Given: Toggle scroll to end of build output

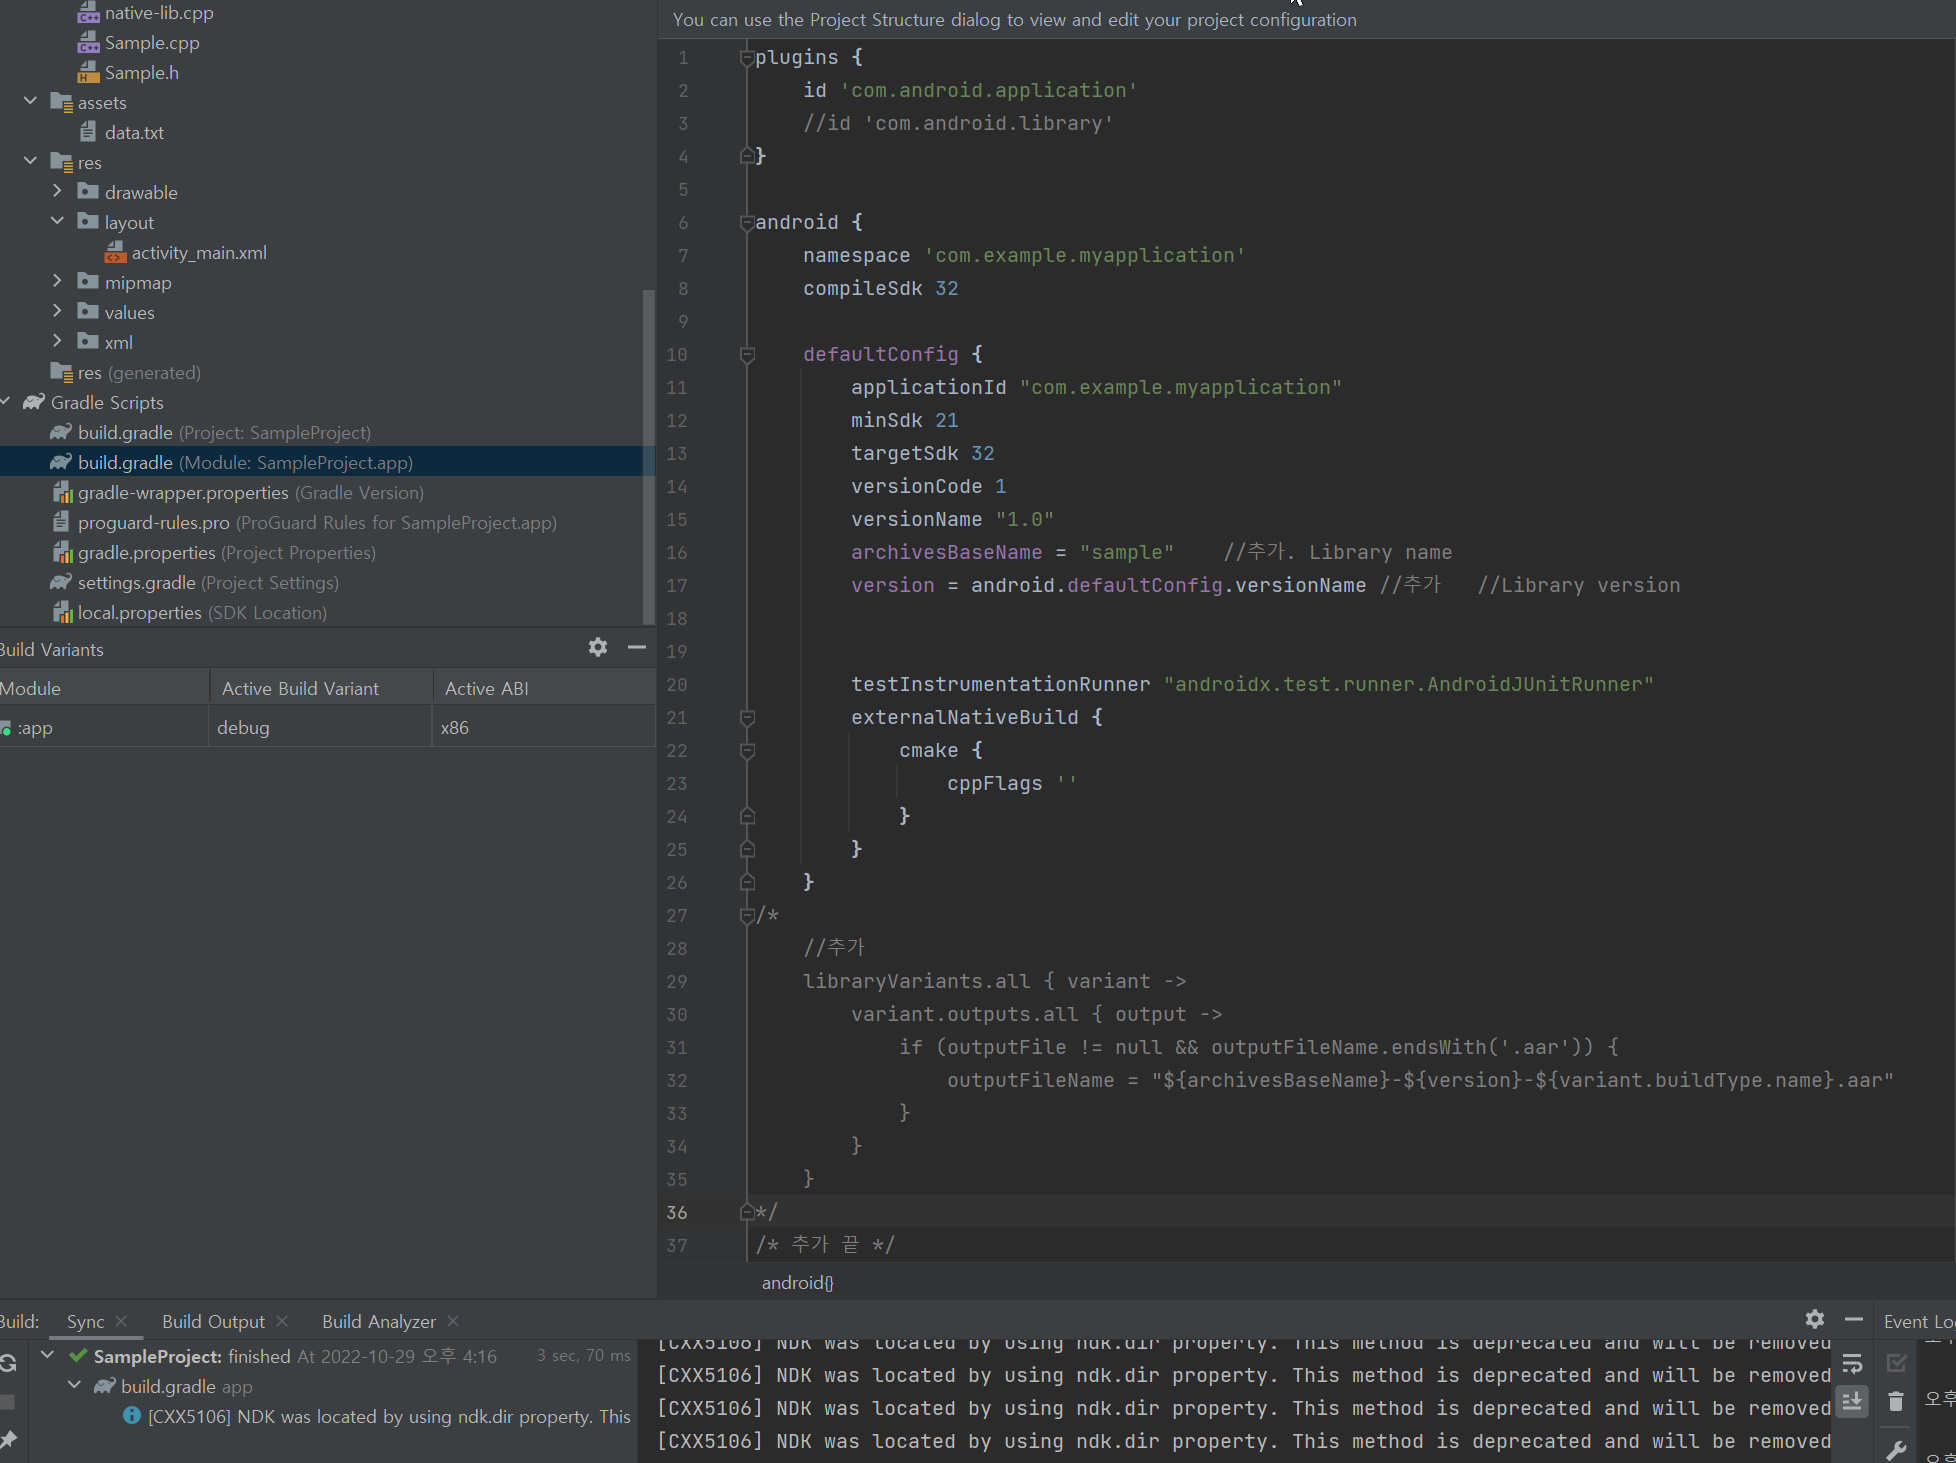Looking at the screenshot, I should click(1852, 1401).
